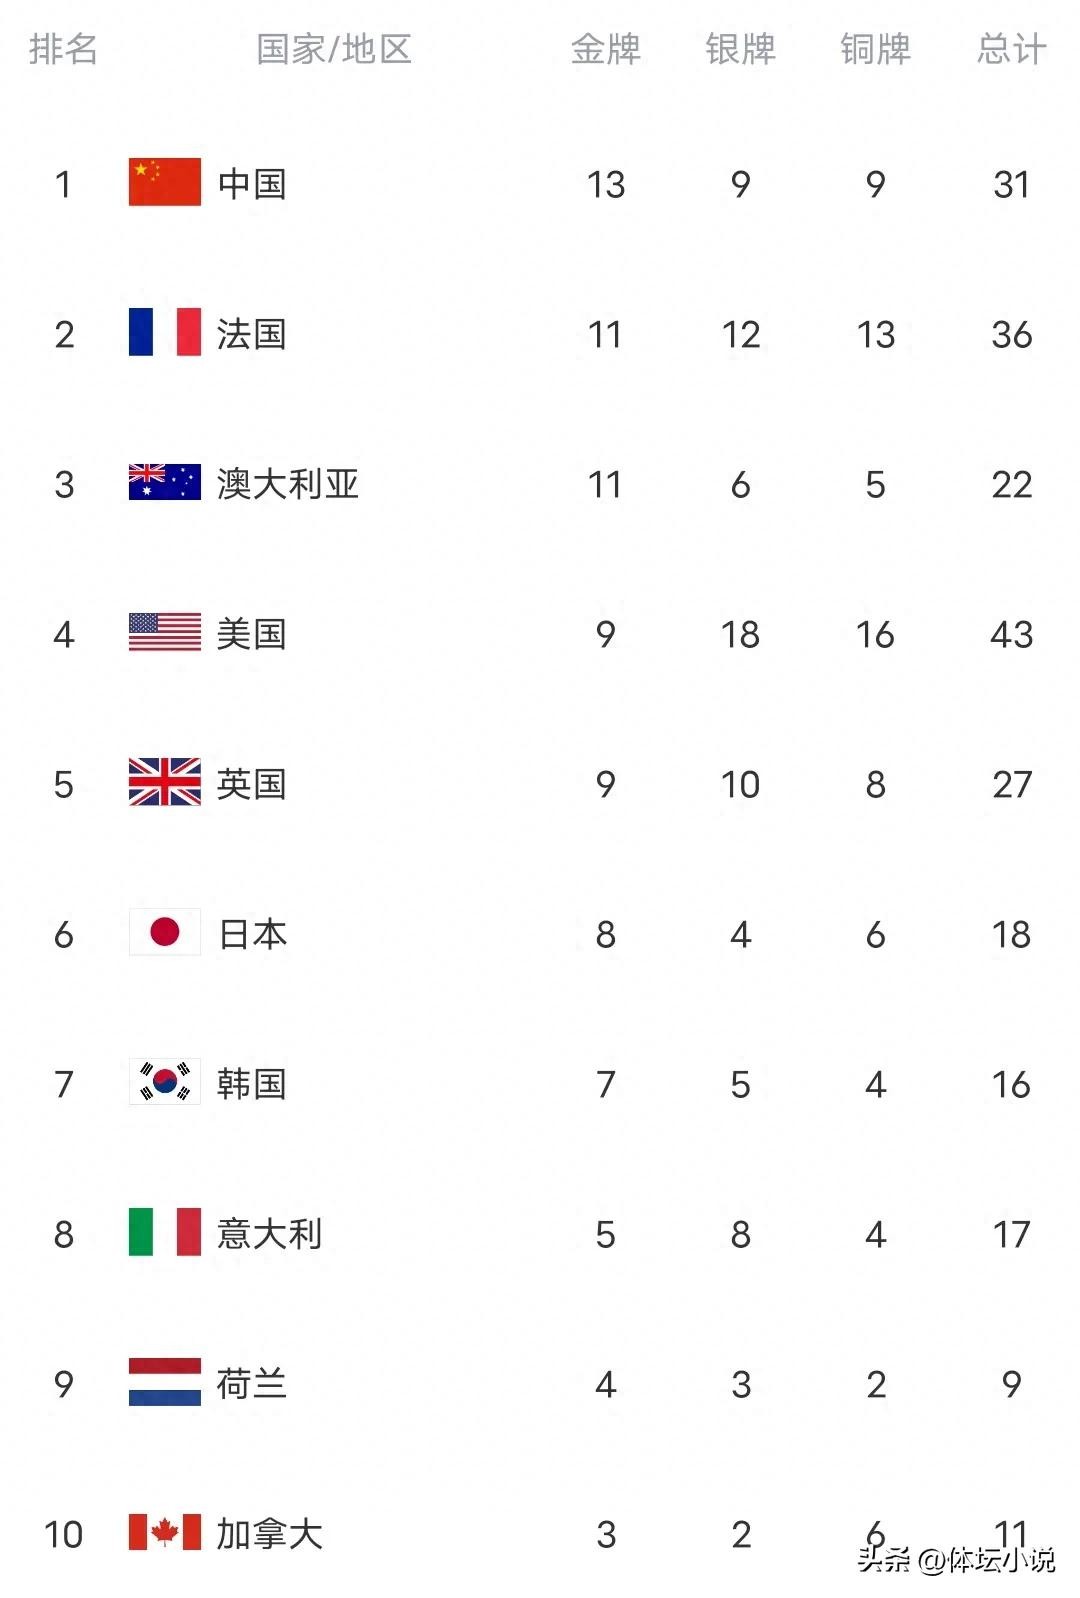
Task: Click the 排名 column header
Action: (63, 49)
